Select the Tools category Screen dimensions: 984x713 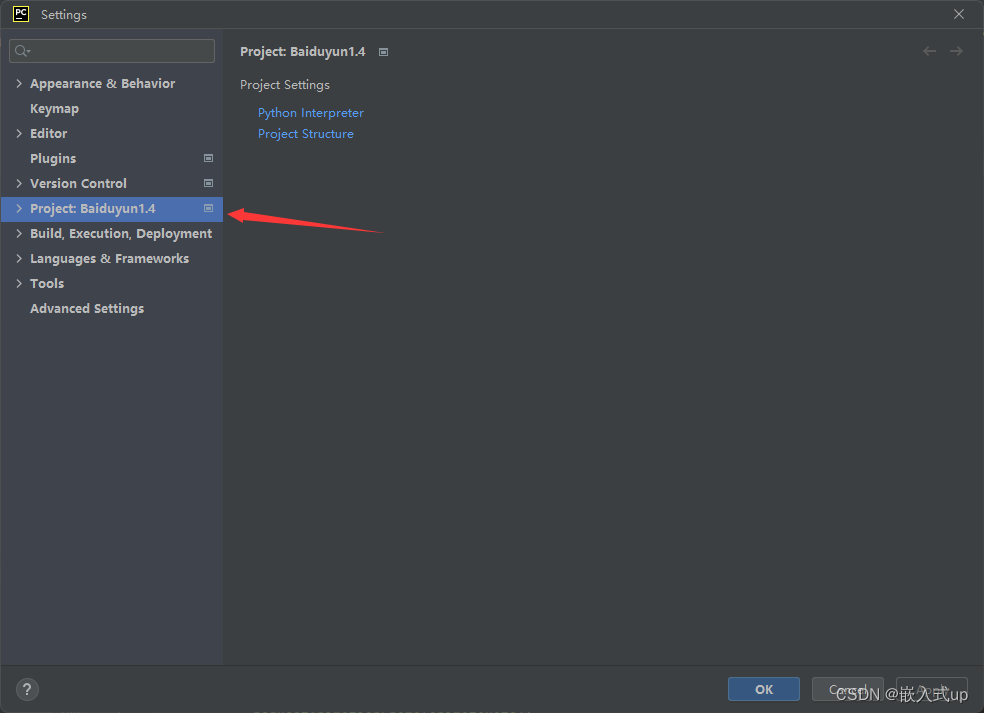(x=47, y=284)
